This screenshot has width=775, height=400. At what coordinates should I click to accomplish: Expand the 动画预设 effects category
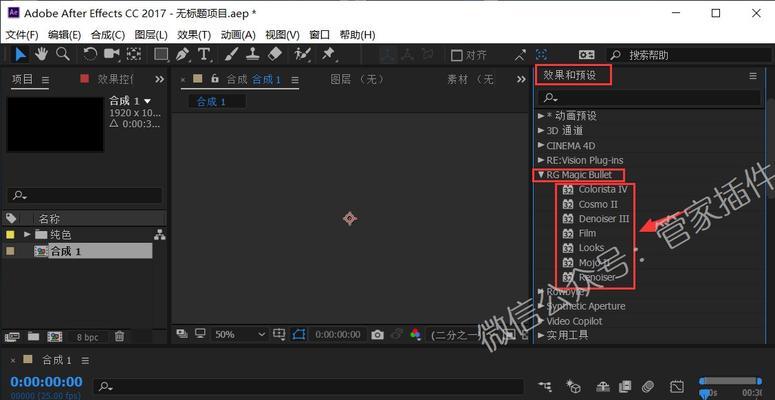pos(541,116)
